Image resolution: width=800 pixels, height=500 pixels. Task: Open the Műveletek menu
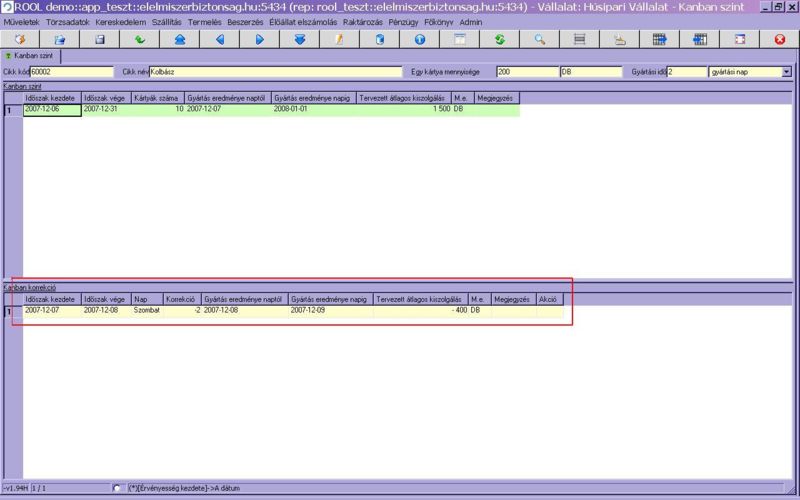pyautogui.click(x=21, y=22)
